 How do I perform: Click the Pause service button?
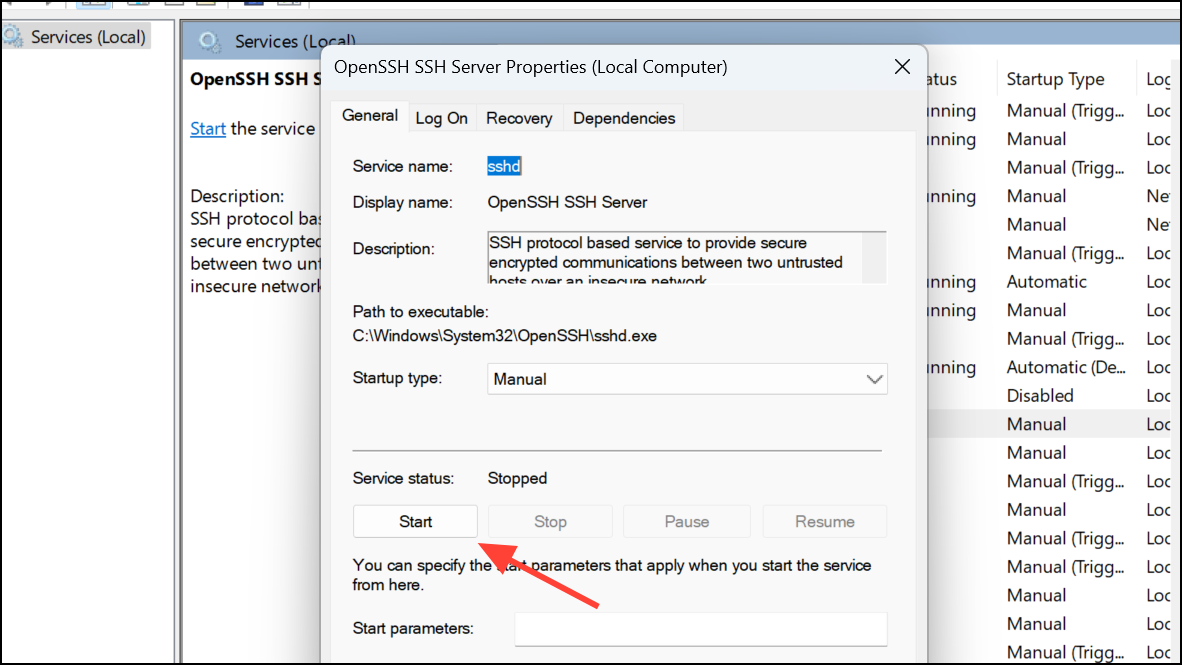[x=687, y=522]
